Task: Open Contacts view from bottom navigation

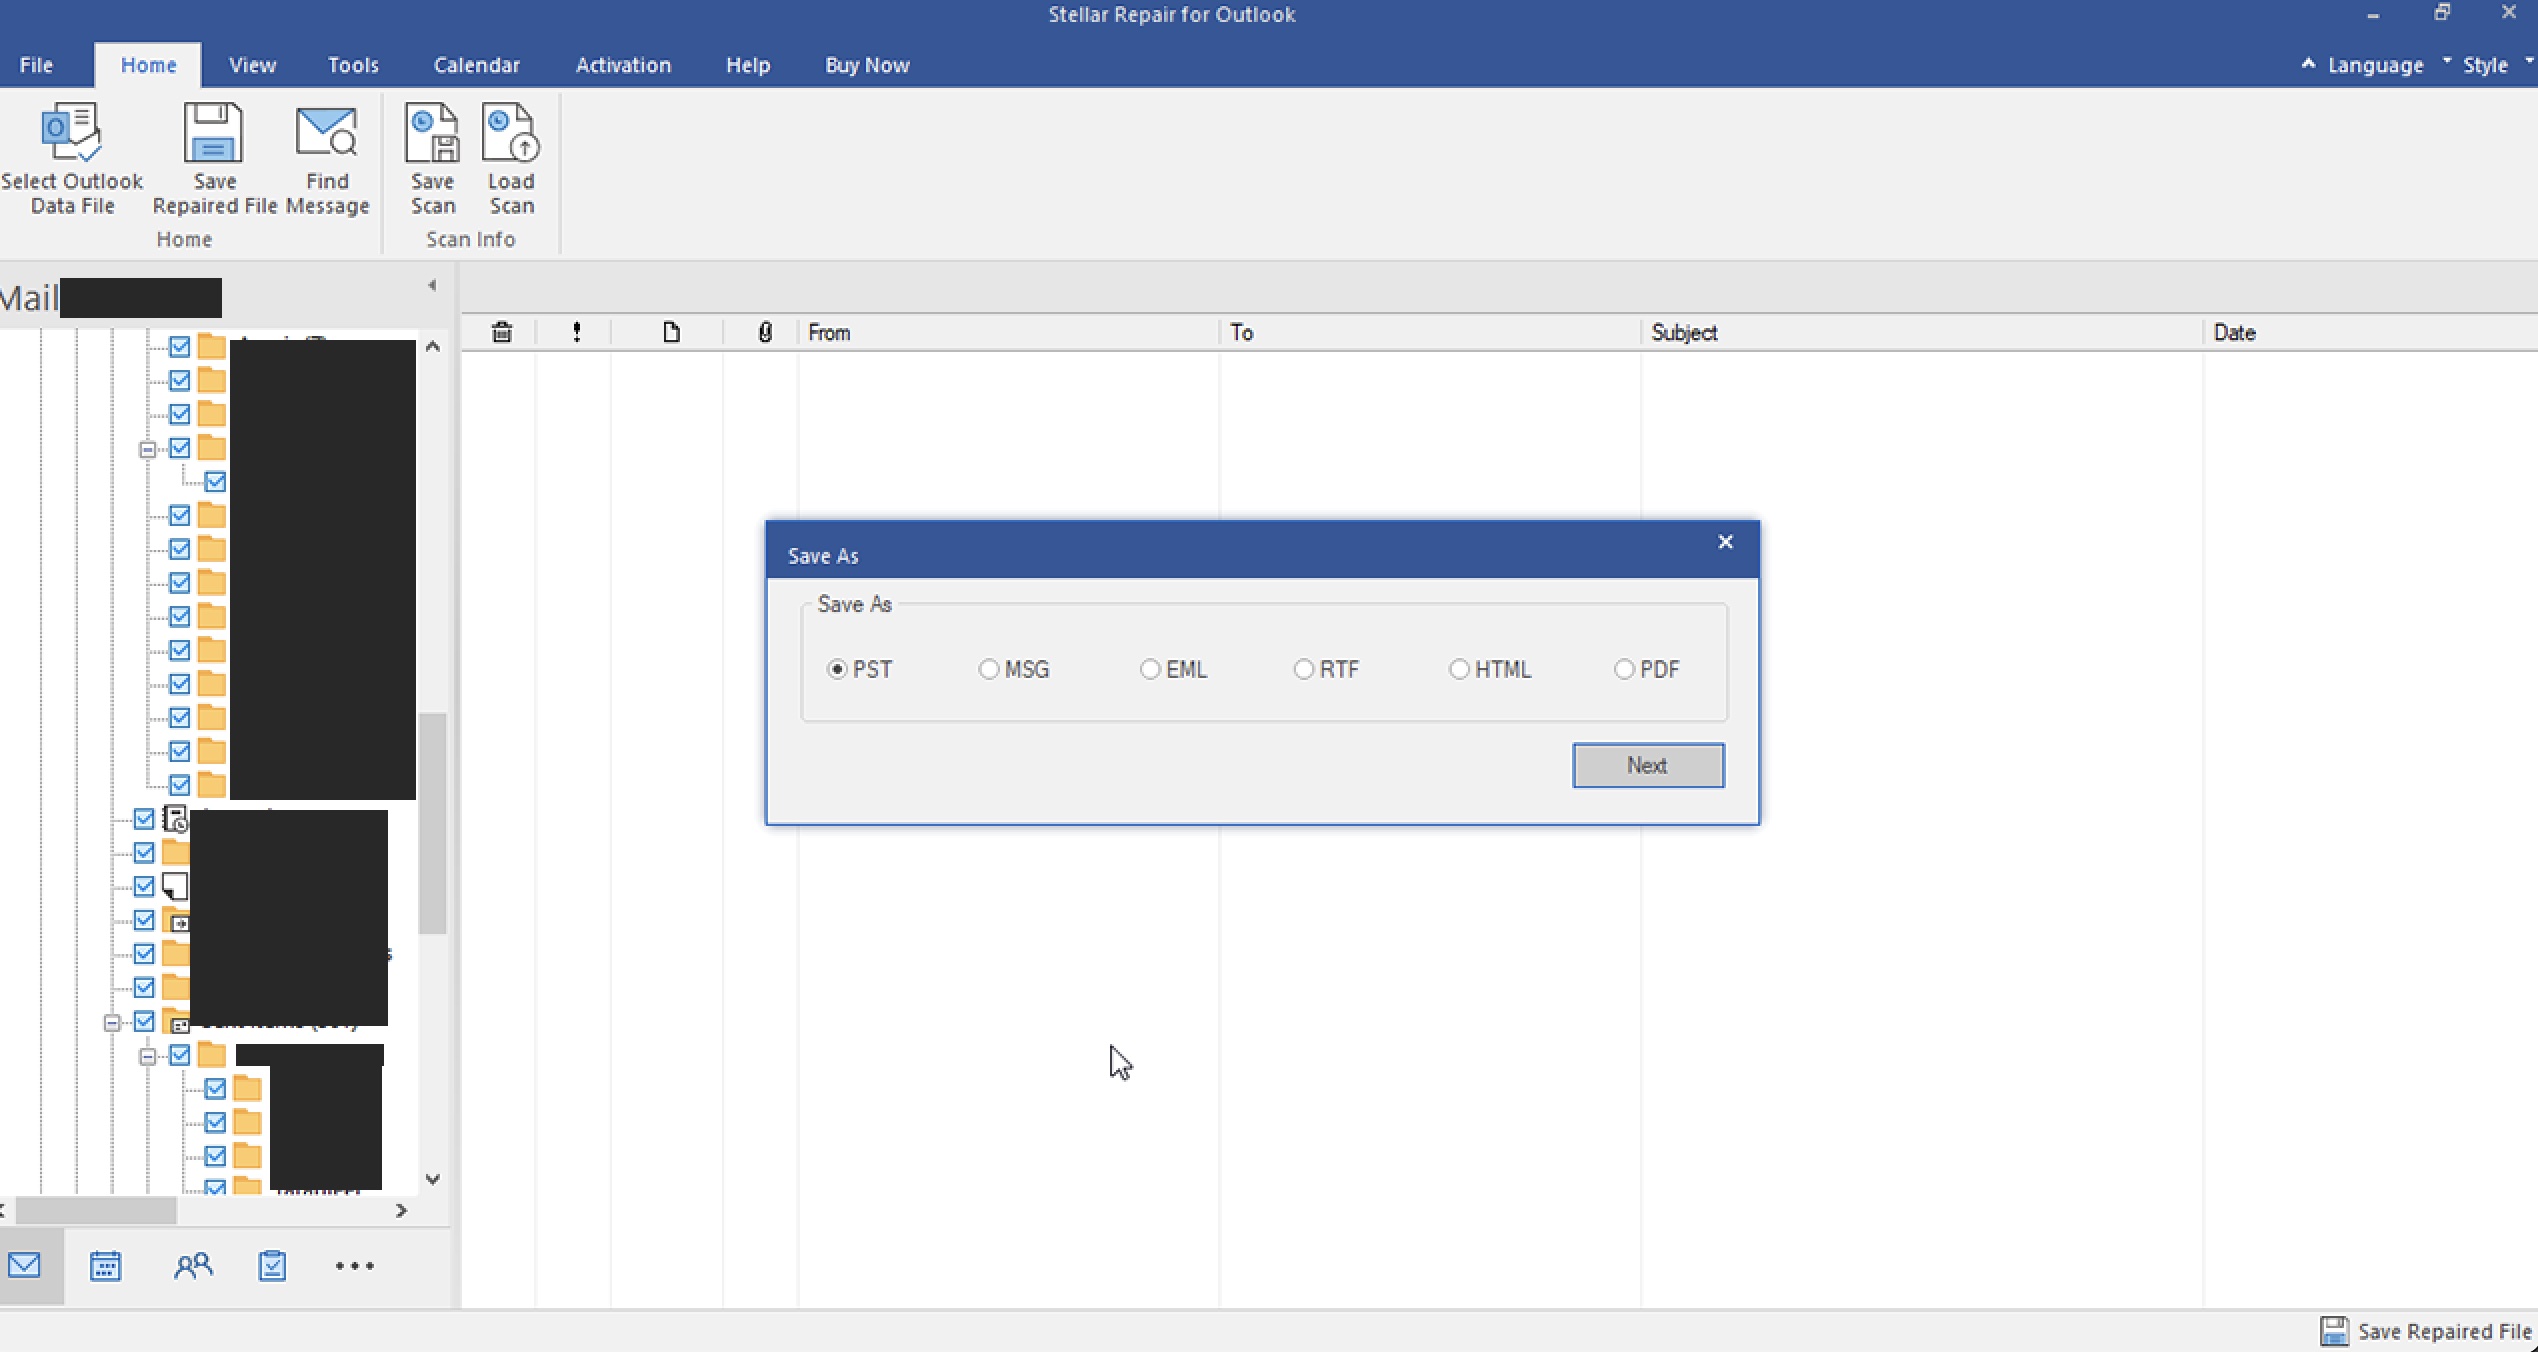Action: pos(193,1266)
